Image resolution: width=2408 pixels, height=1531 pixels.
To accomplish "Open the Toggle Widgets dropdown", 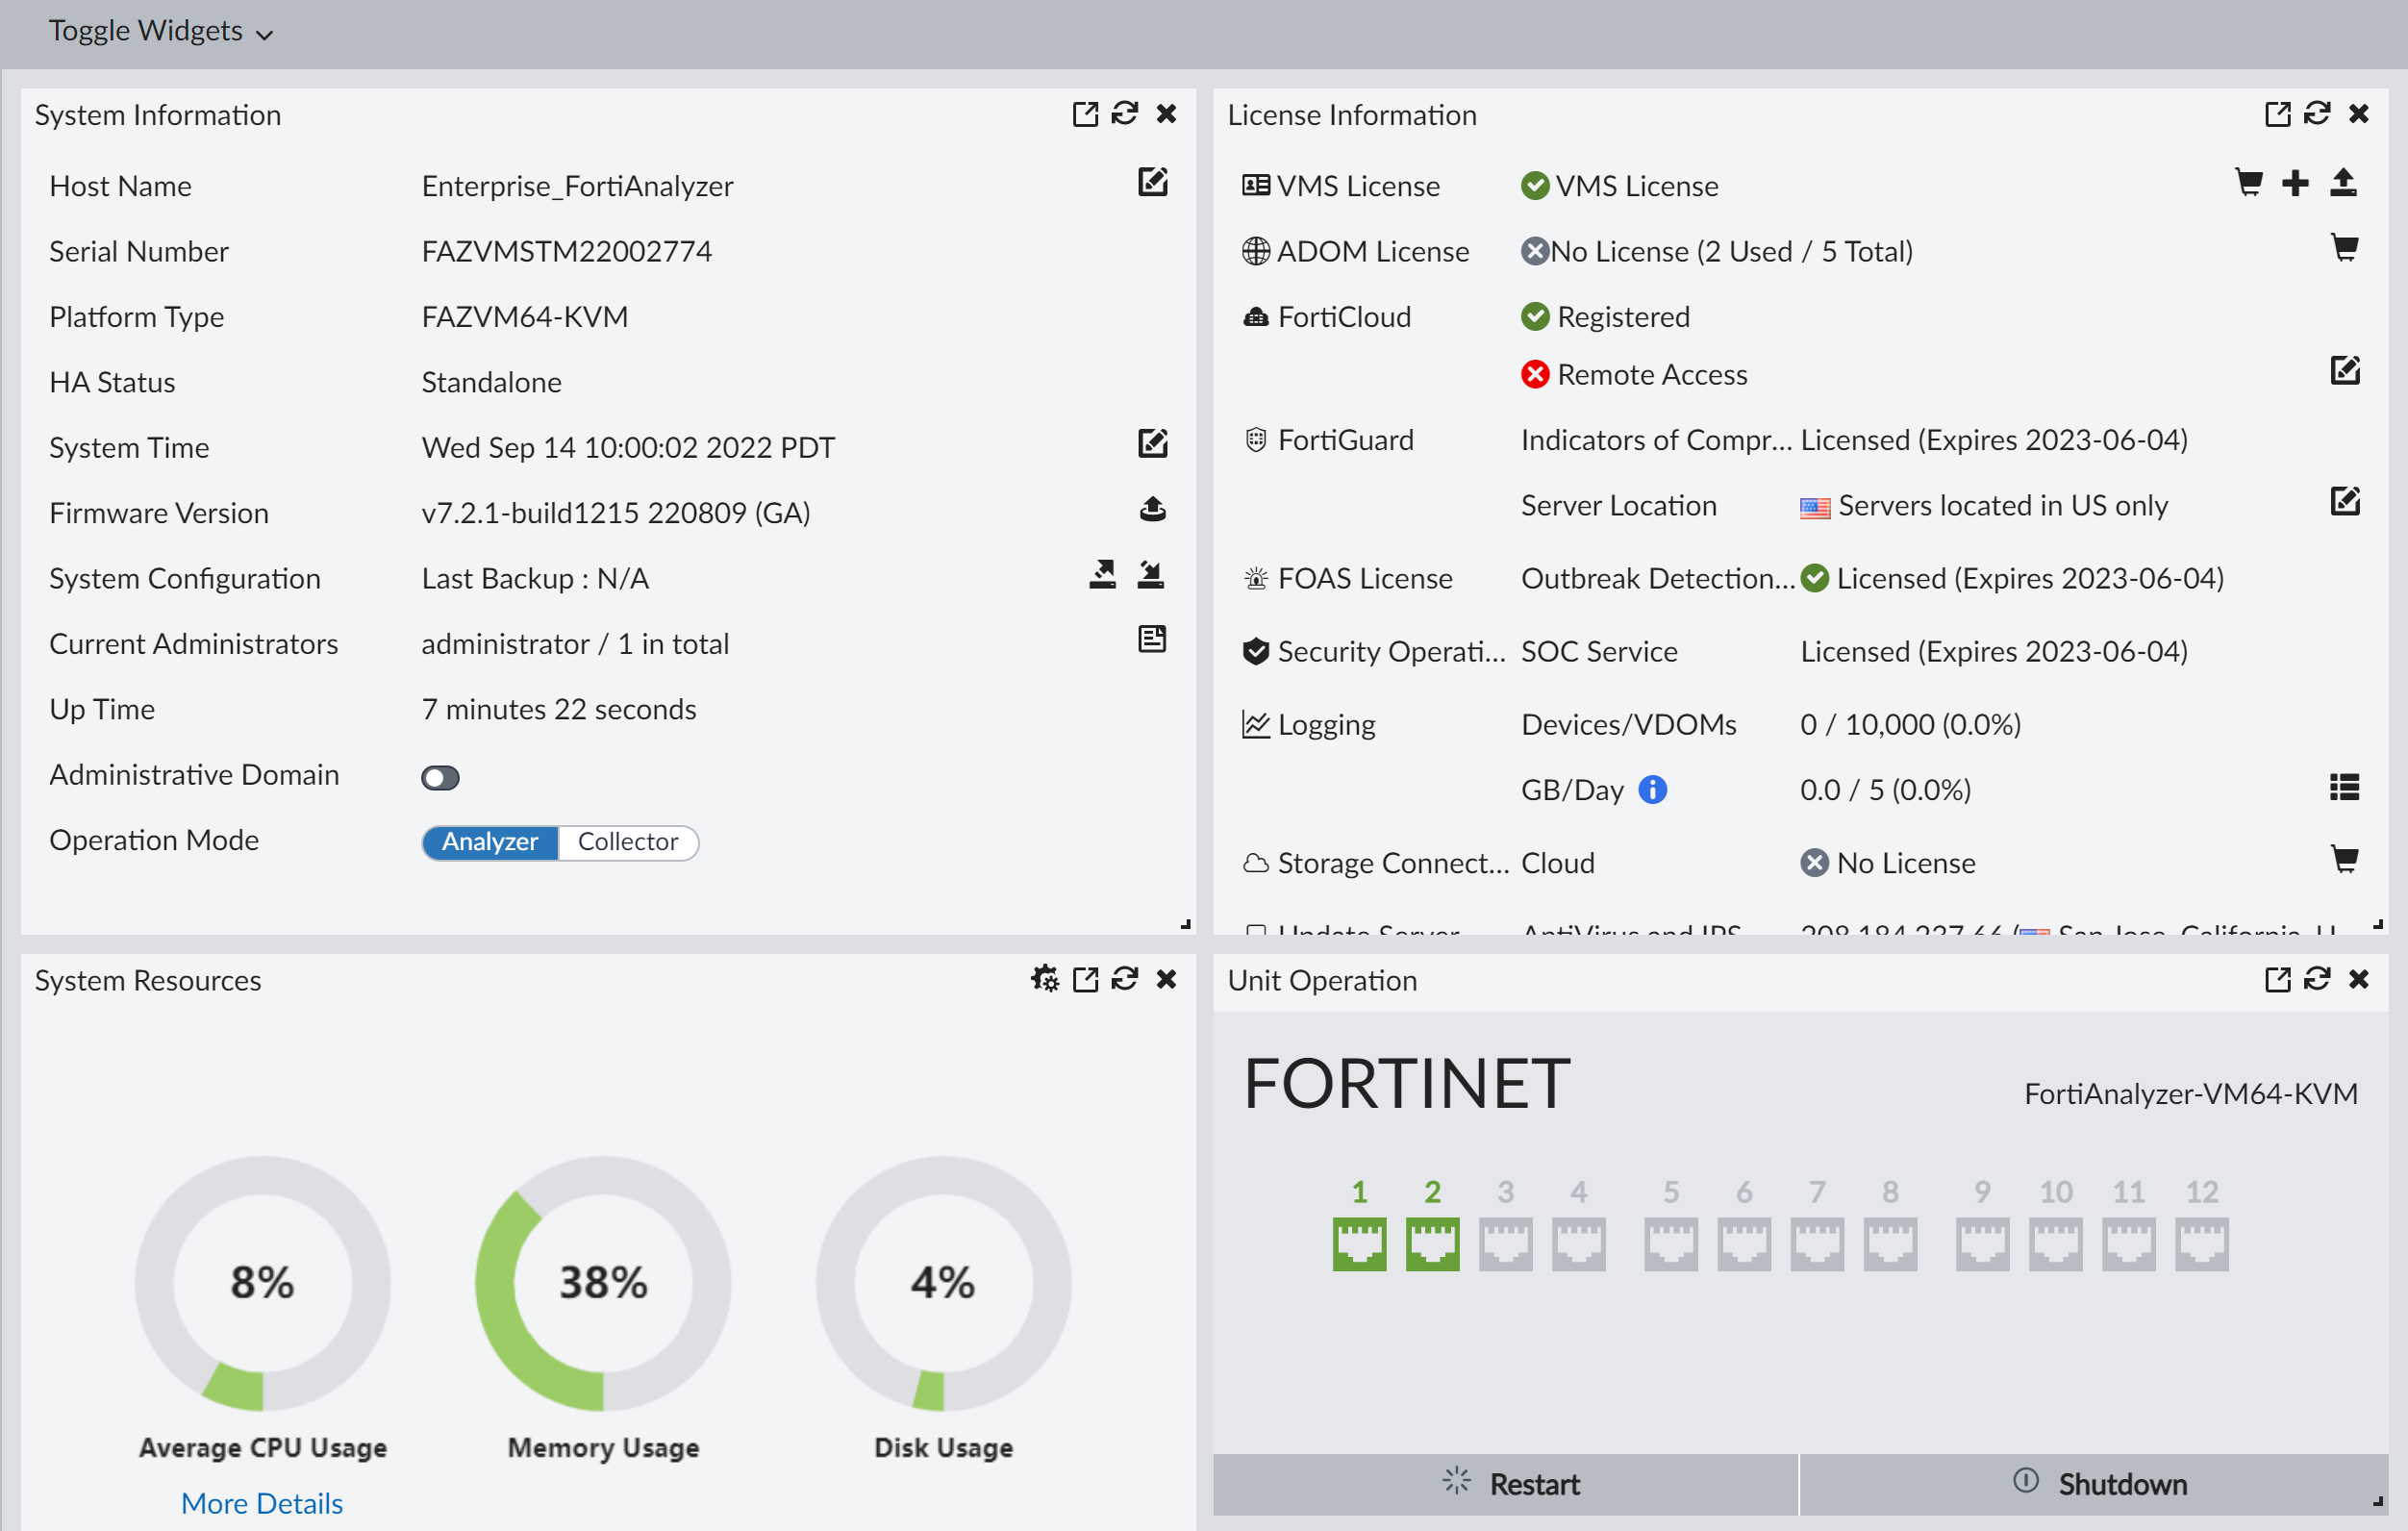I will pyautogui.click(x=160, y=31).
